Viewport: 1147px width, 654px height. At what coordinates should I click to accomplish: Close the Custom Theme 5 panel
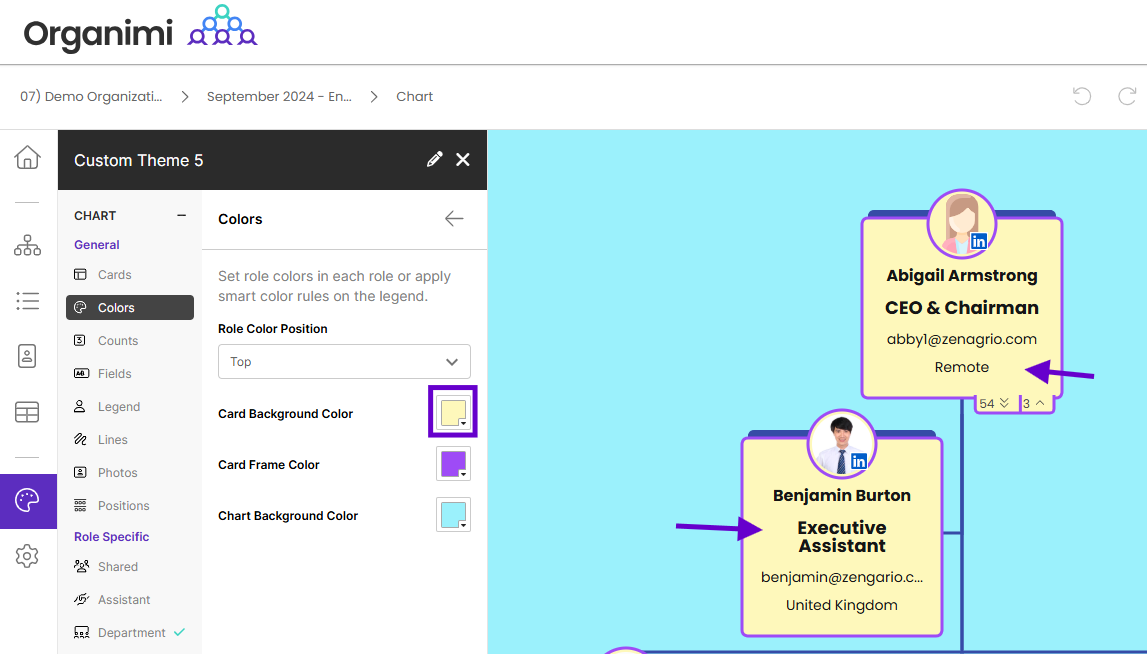(x=463, y=160)
